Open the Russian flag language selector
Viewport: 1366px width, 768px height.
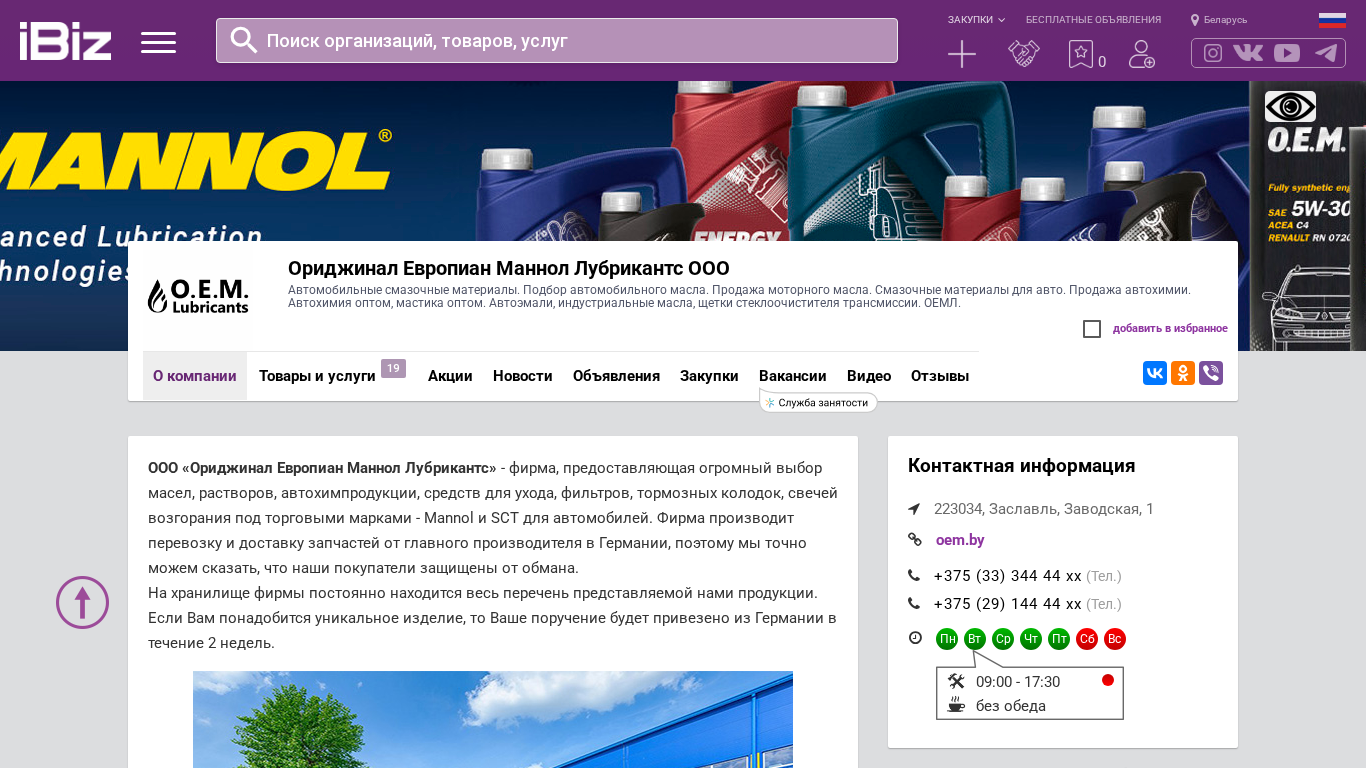[x=1332, y=20]
